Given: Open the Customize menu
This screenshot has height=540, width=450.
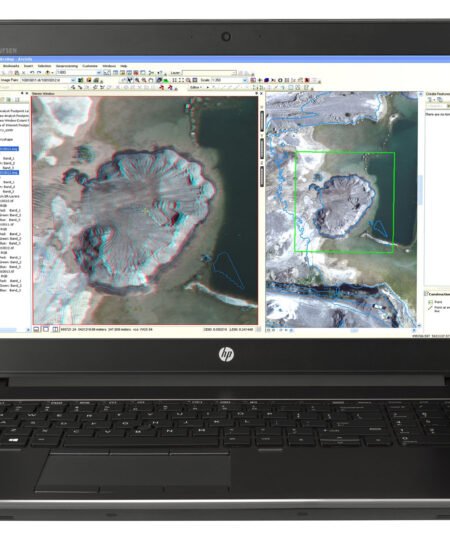Looking at the screenshot, I should [x=90, y=66].
